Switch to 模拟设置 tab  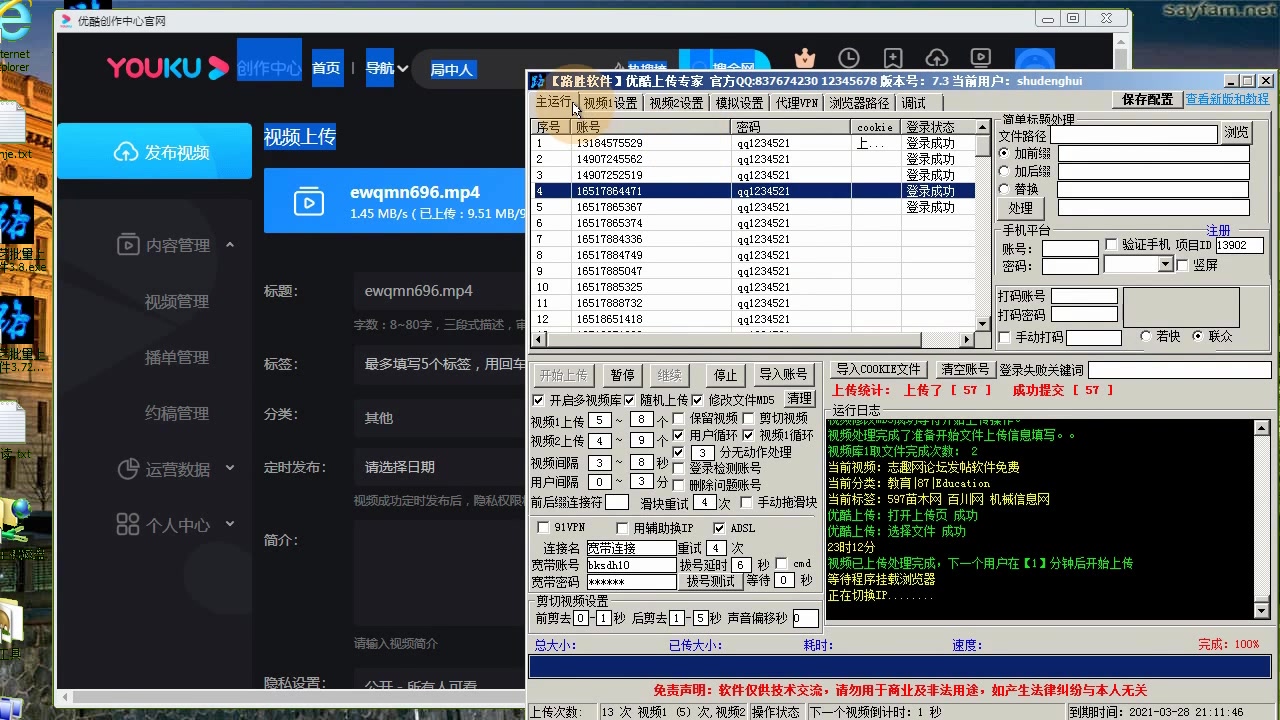[x=739, y=103]
